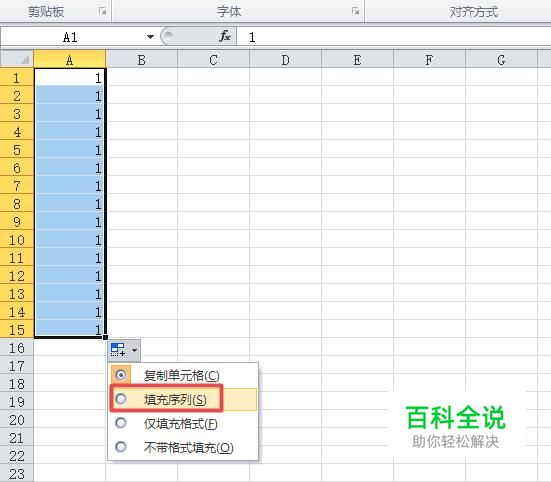Select column G header
This screenshot has height=482, width=551.
[x=501, y=60]
